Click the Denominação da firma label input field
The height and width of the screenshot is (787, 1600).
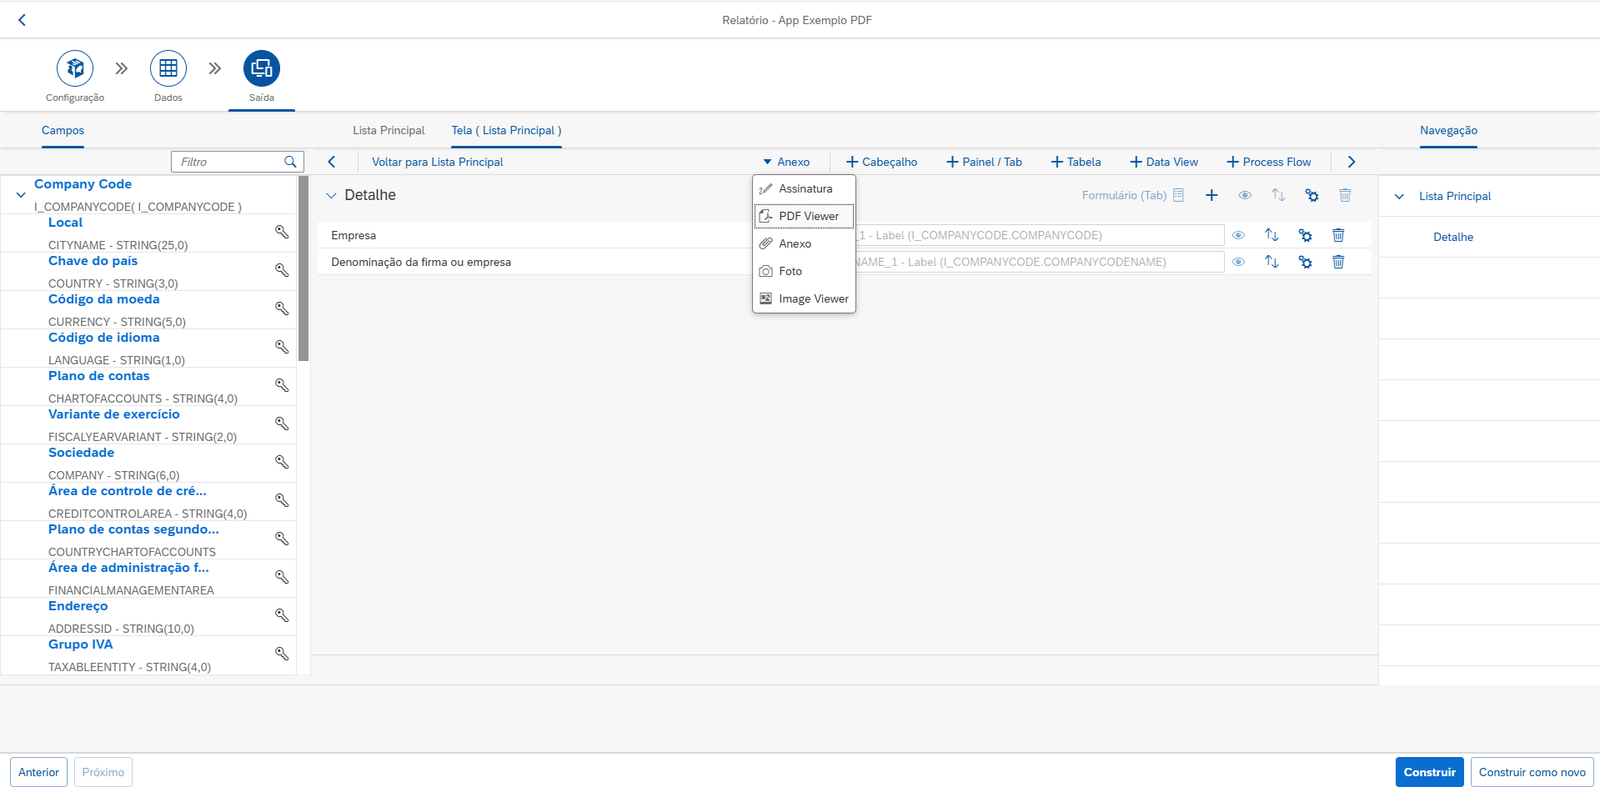[1039, 262]
